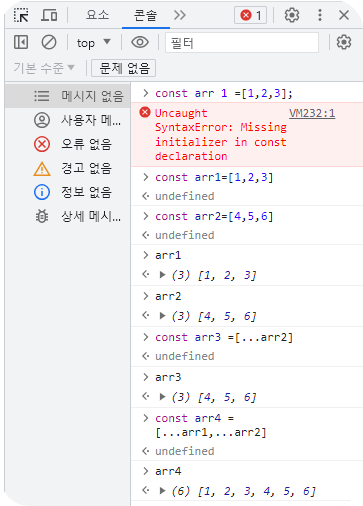Select the 경고 없음 sidebar filter

(x=68, y=168)
